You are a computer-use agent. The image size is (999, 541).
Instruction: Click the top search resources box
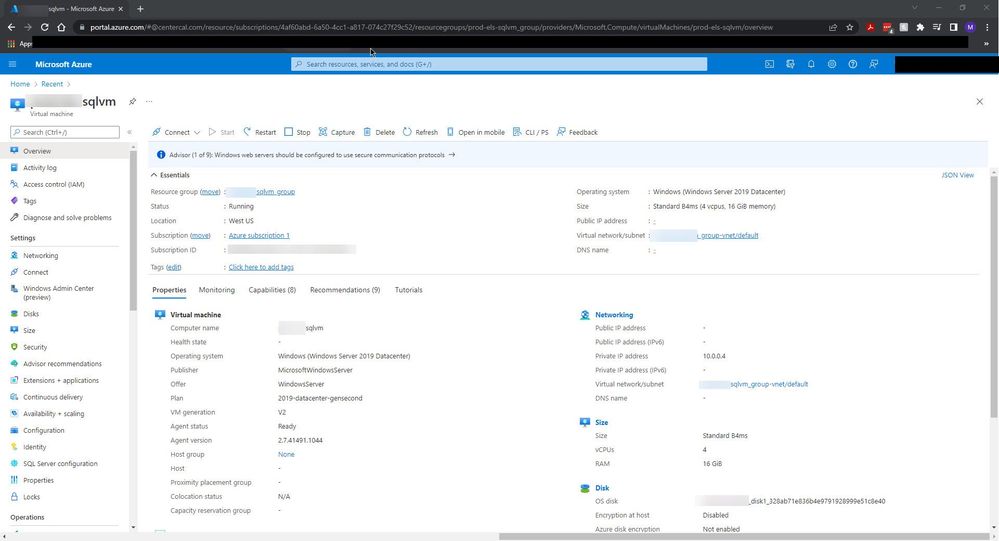tap(499, 64)
